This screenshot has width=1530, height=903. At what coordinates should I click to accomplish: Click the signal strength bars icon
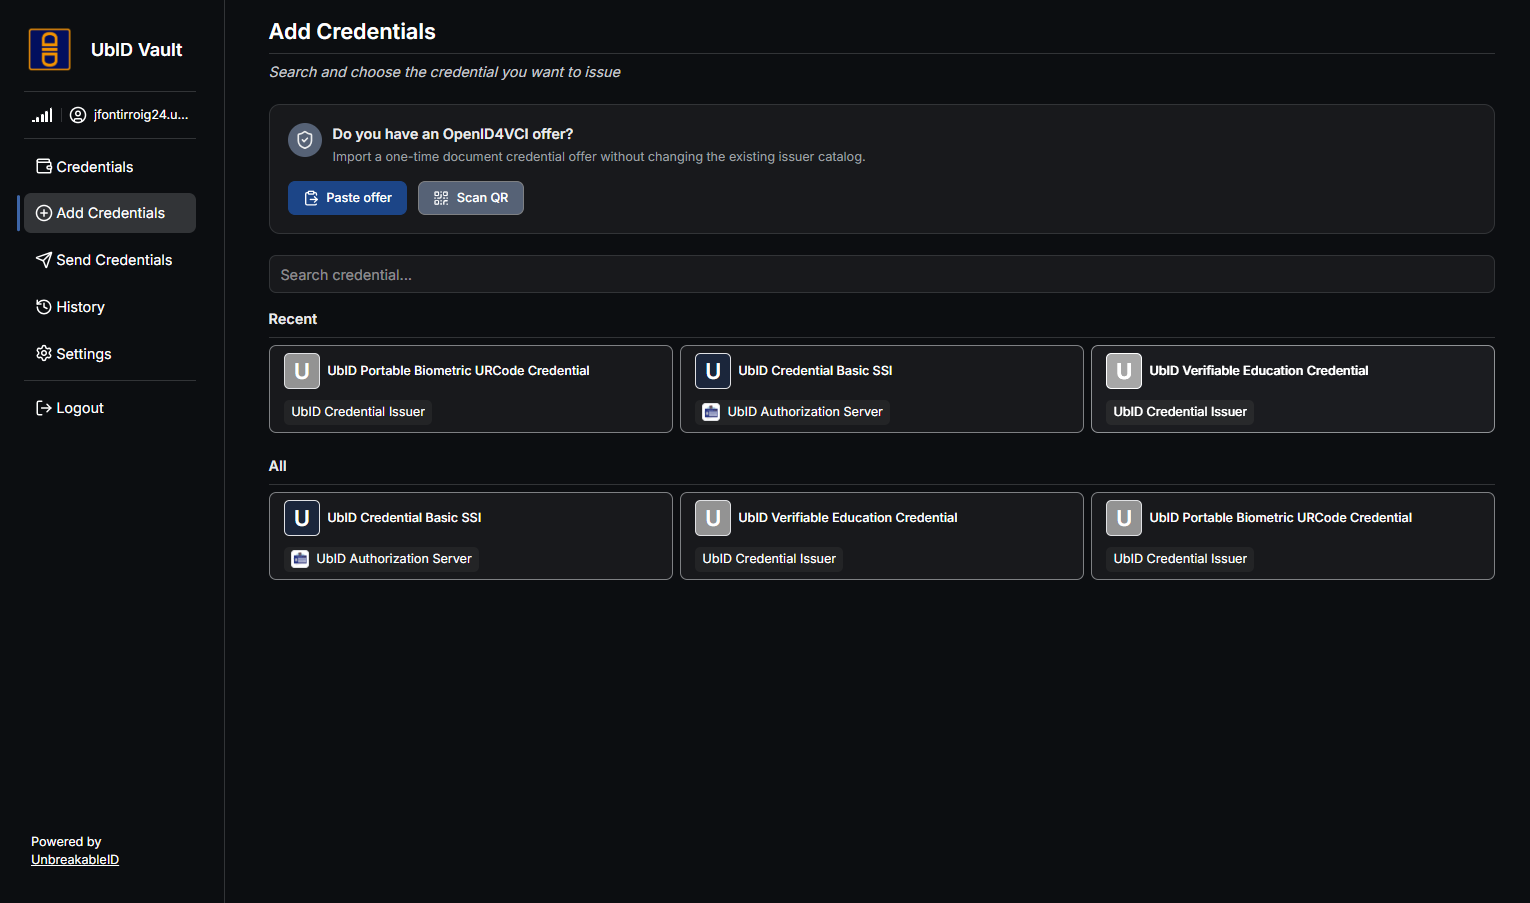click(x=42, y=115)
